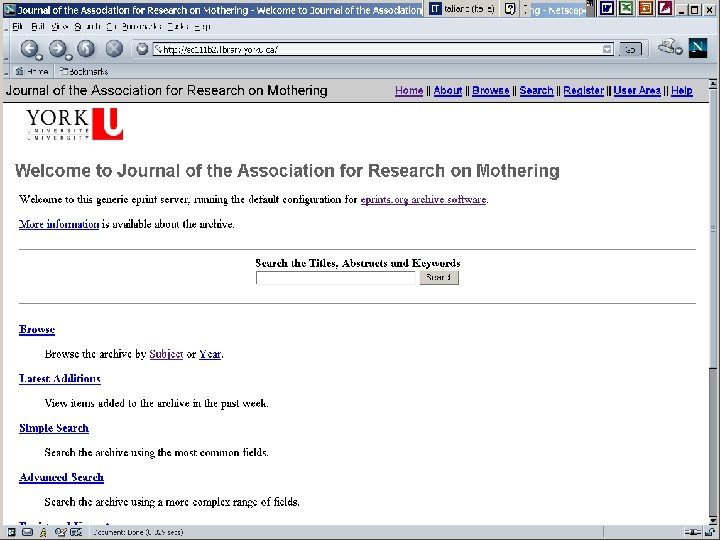This screenshot has height=540, width=720.
Task: Open the File menu
Action: pyautogui.click(x=17, y=27)
